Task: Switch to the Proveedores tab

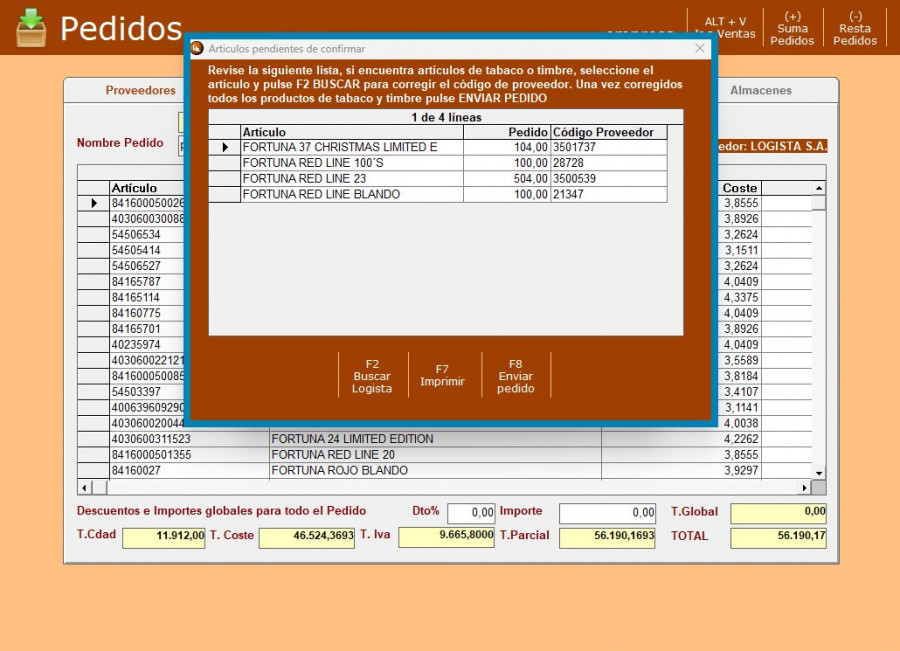Action: point(141,90)
